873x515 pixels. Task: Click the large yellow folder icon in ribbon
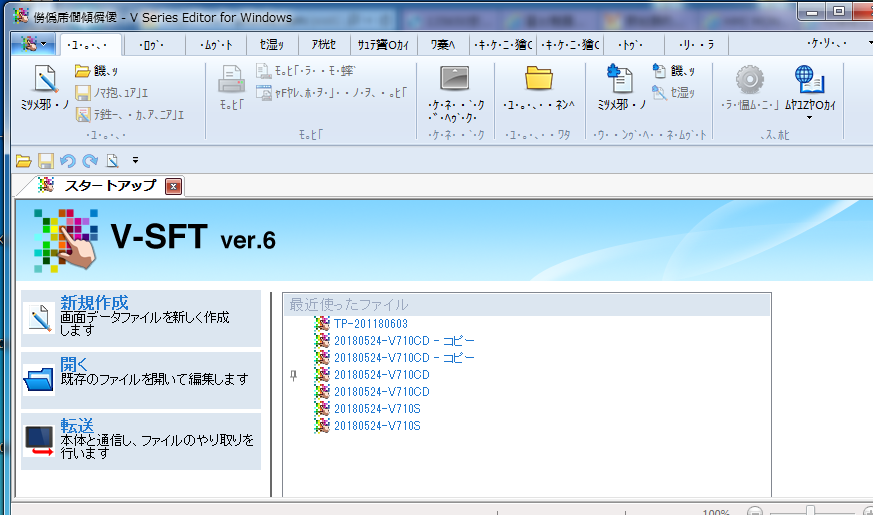[x=539, y=78]
